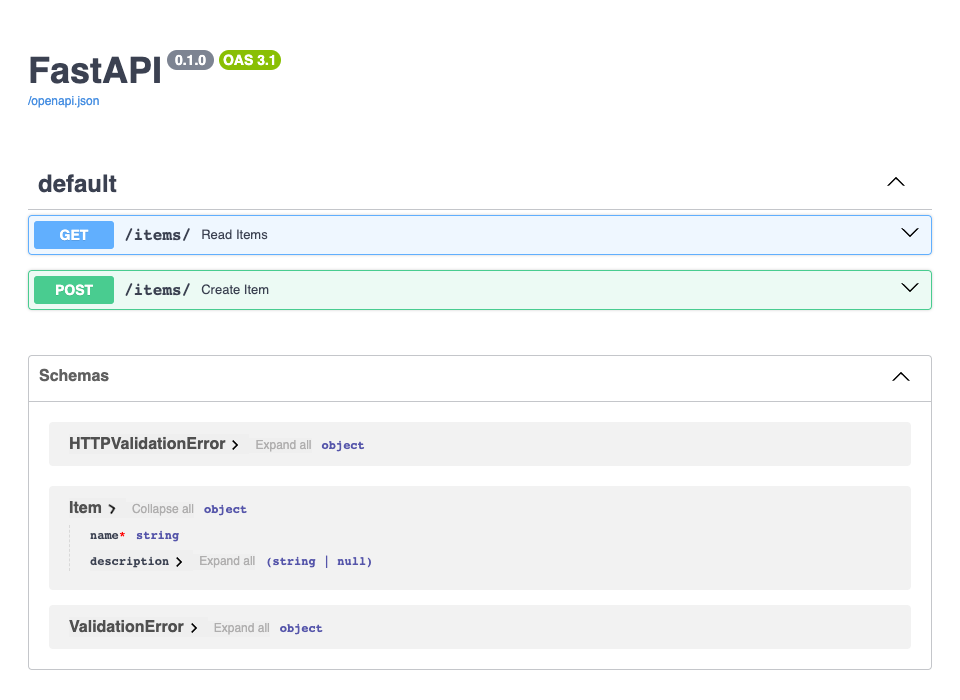Expand the POST /items/ Create Item operation

pyautogui.click(x=910, y=287)
